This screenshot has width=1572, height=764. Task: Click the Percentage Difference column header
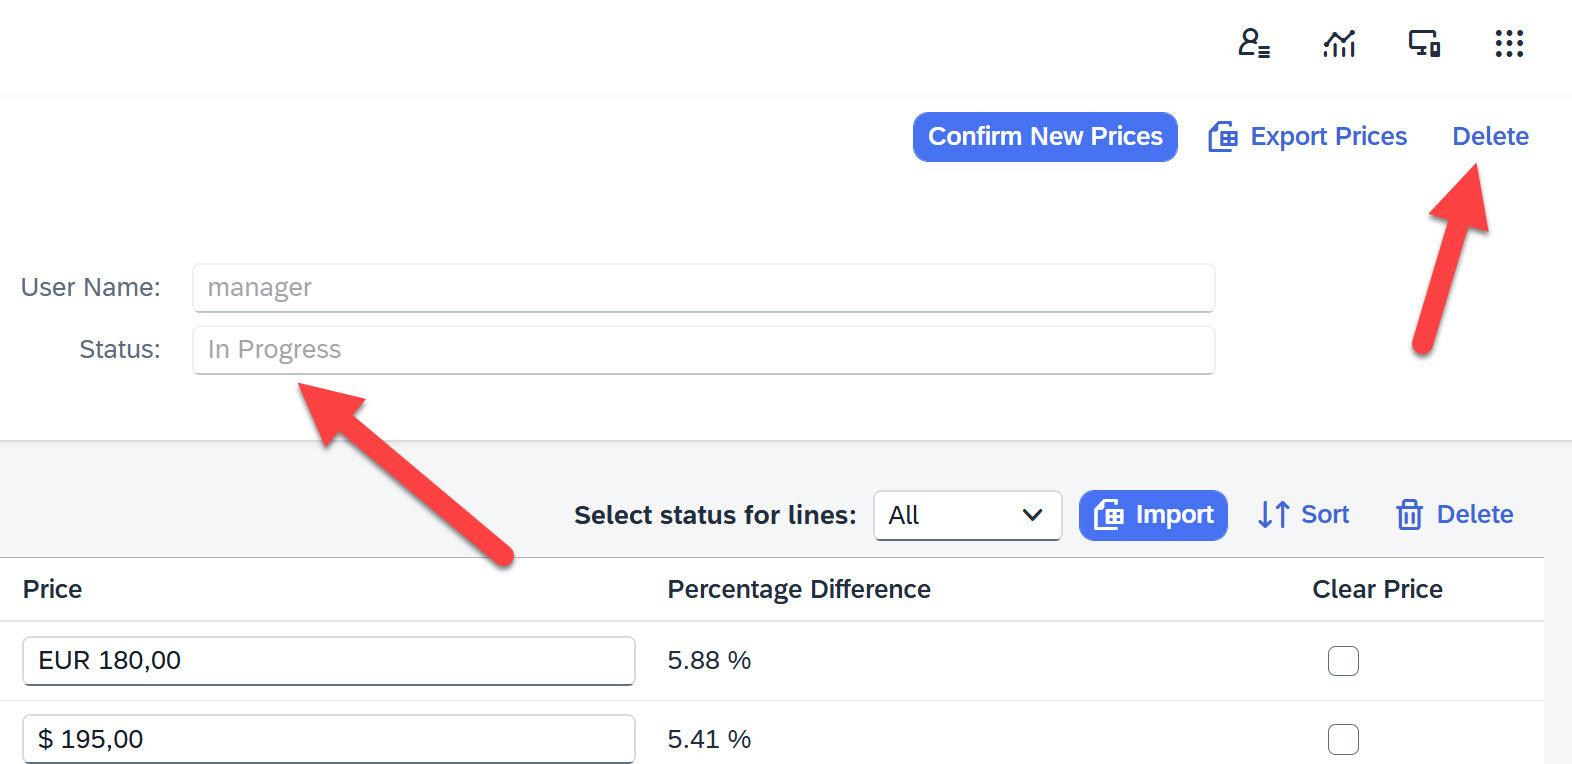tap(799, 590)
